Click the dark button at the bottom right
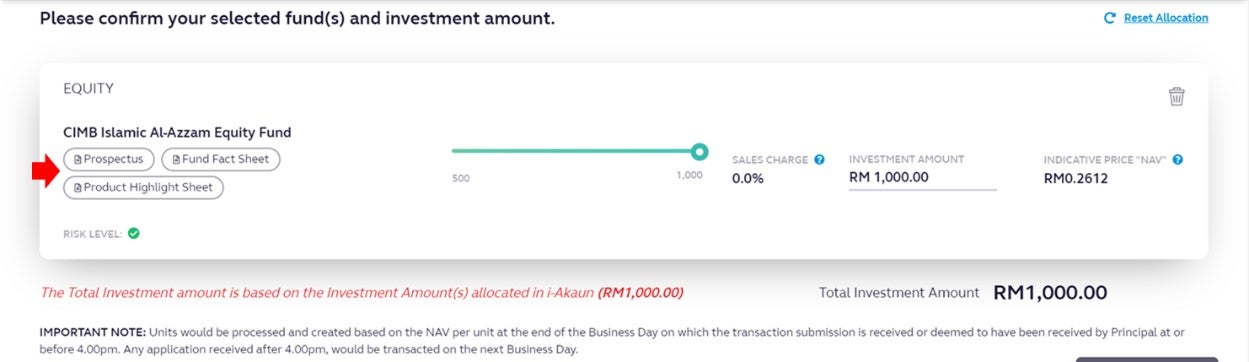Screen dimensions: 1249x362 click(1147, 359)
